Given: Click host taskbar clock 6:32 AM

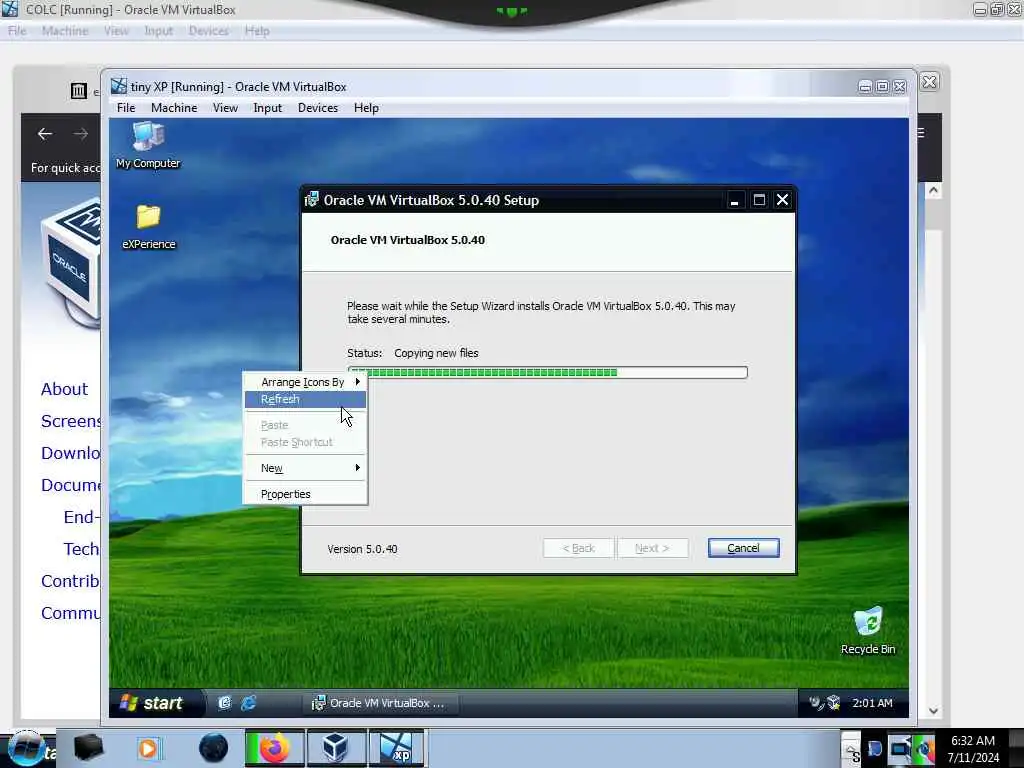Looking at the screenshot, I should [973, 749].
